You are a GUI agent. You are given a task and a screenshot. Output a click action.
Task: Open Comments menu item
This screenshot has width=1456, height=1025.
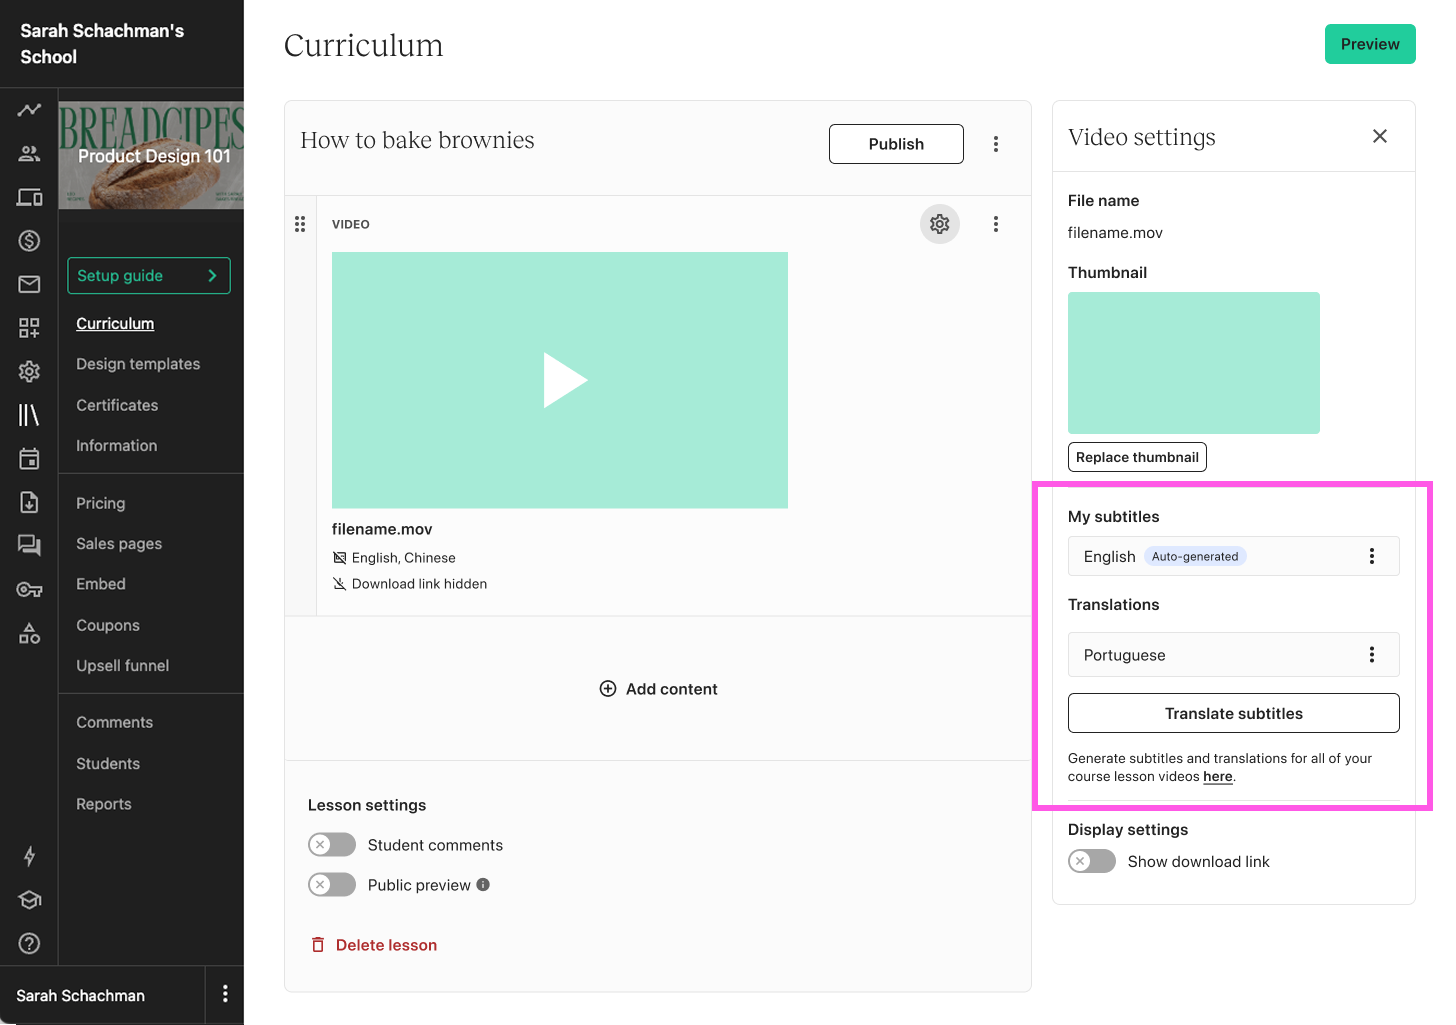point(115,722)
